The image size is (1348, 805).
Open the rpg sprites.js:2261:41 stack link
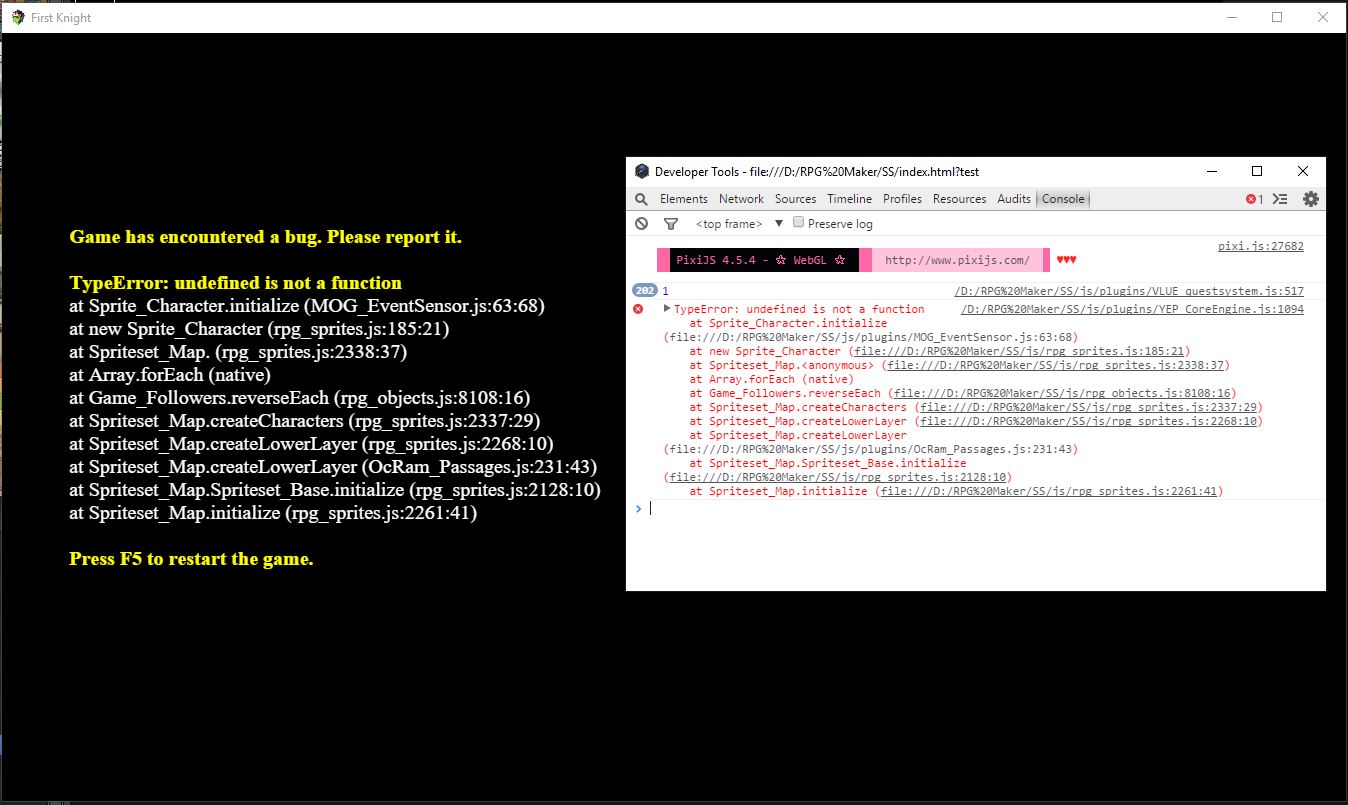[x=1051, y=491]
